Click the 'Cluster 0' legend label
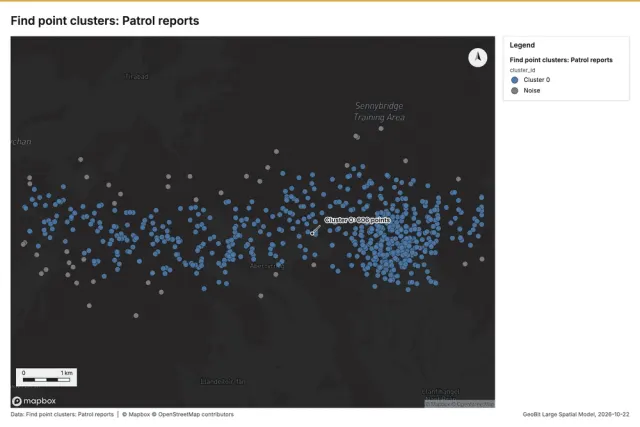Screen dimensions: 640x427 [536, 80]
